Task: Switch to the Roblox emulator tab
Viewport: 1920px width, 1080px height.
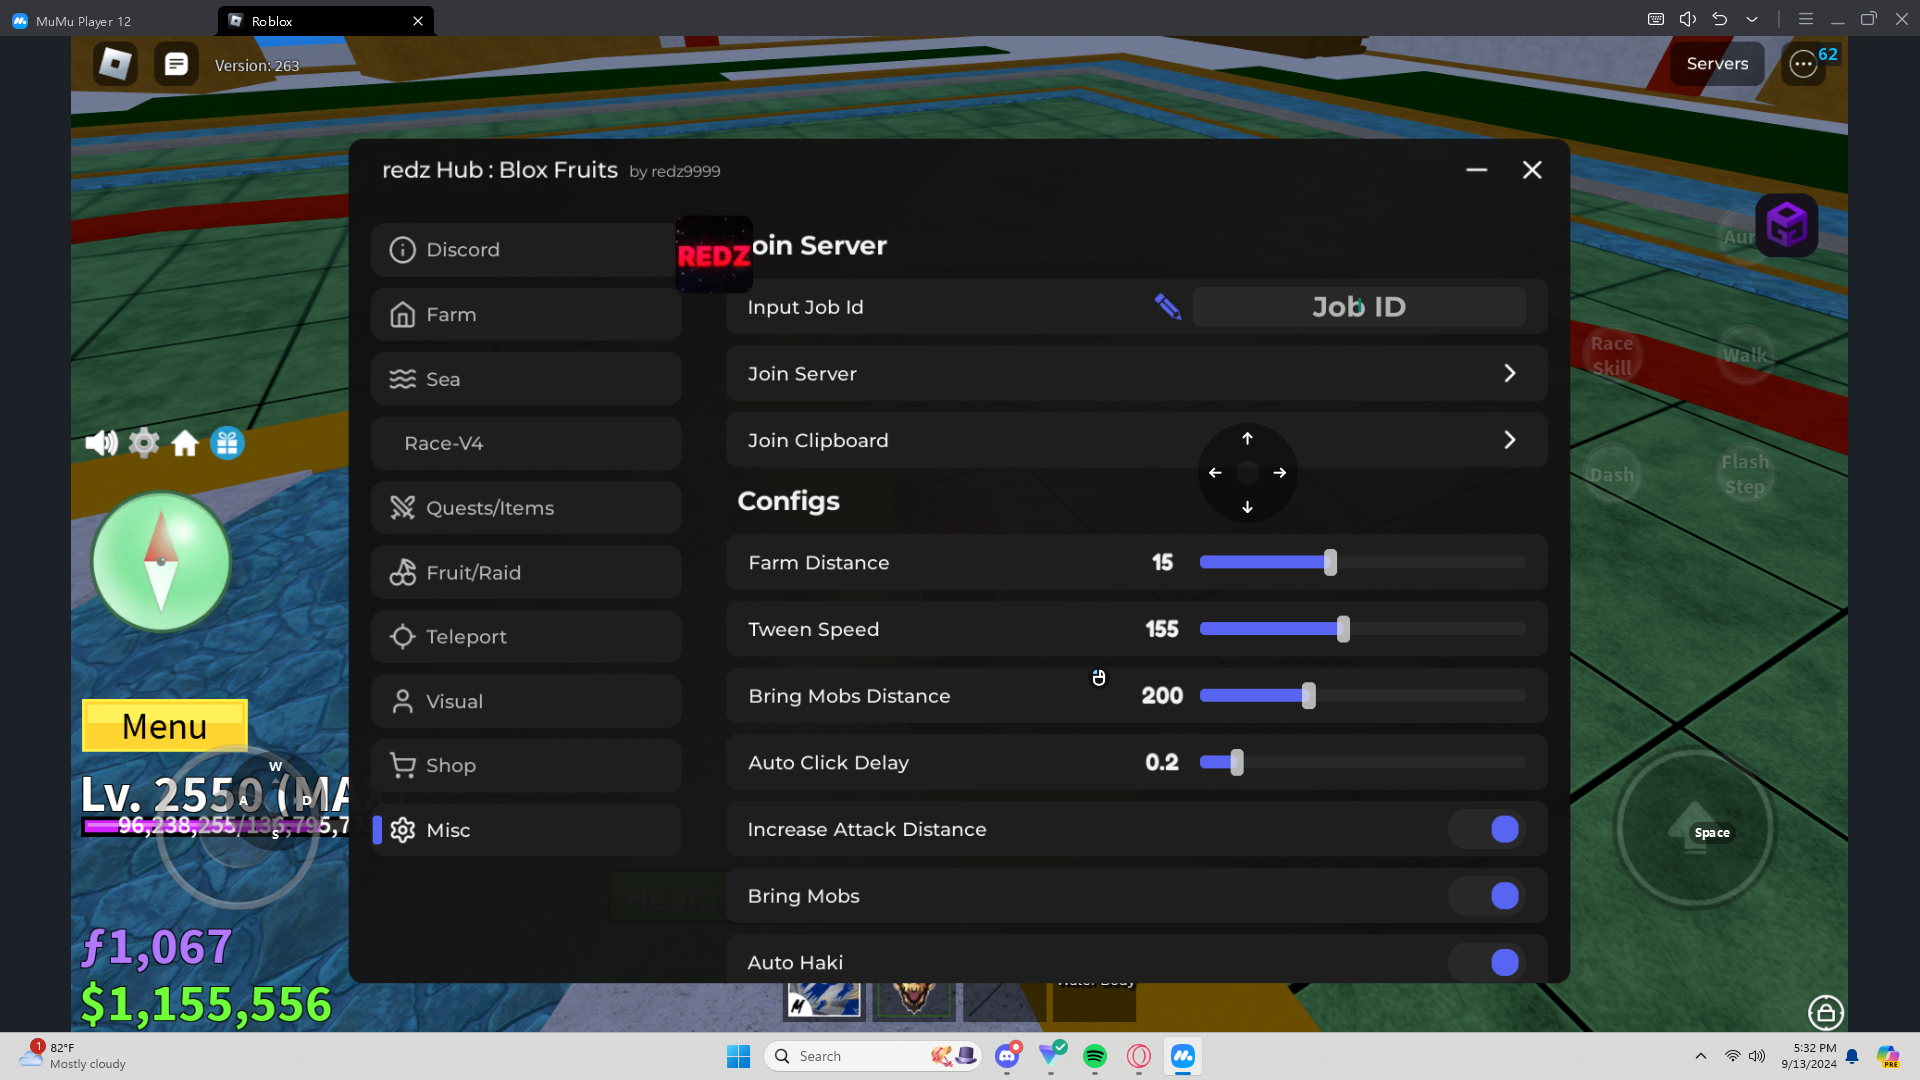Action: tap(325, 20)
